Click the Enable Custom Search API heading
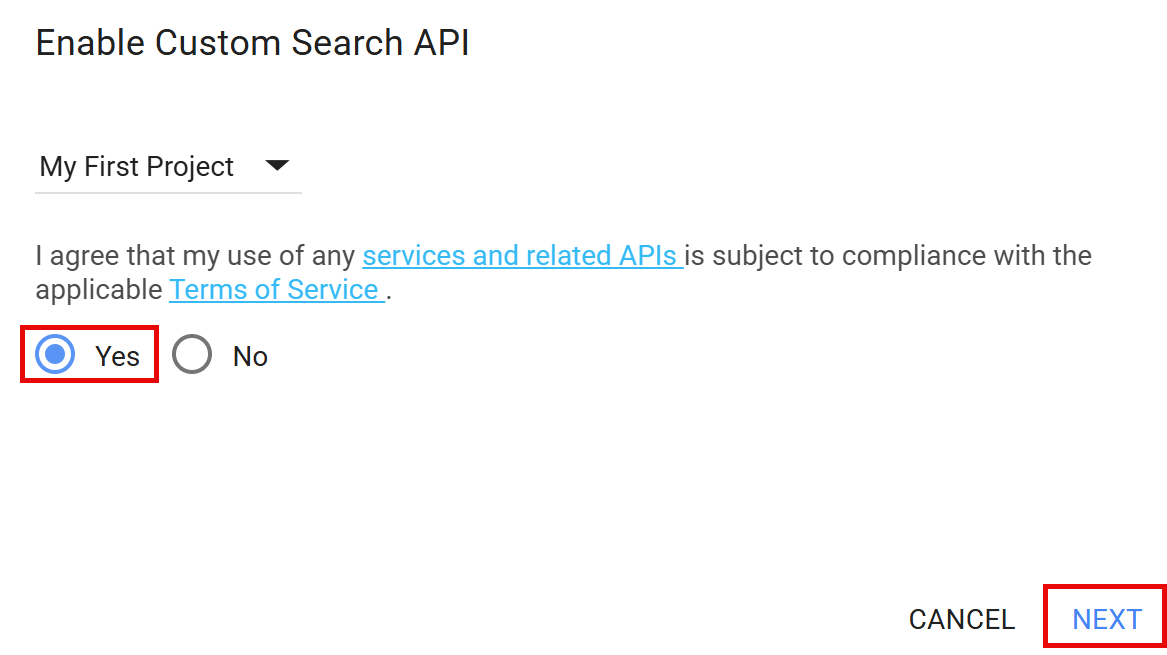This screenshot has width=1167, height=655. (252, 43)
